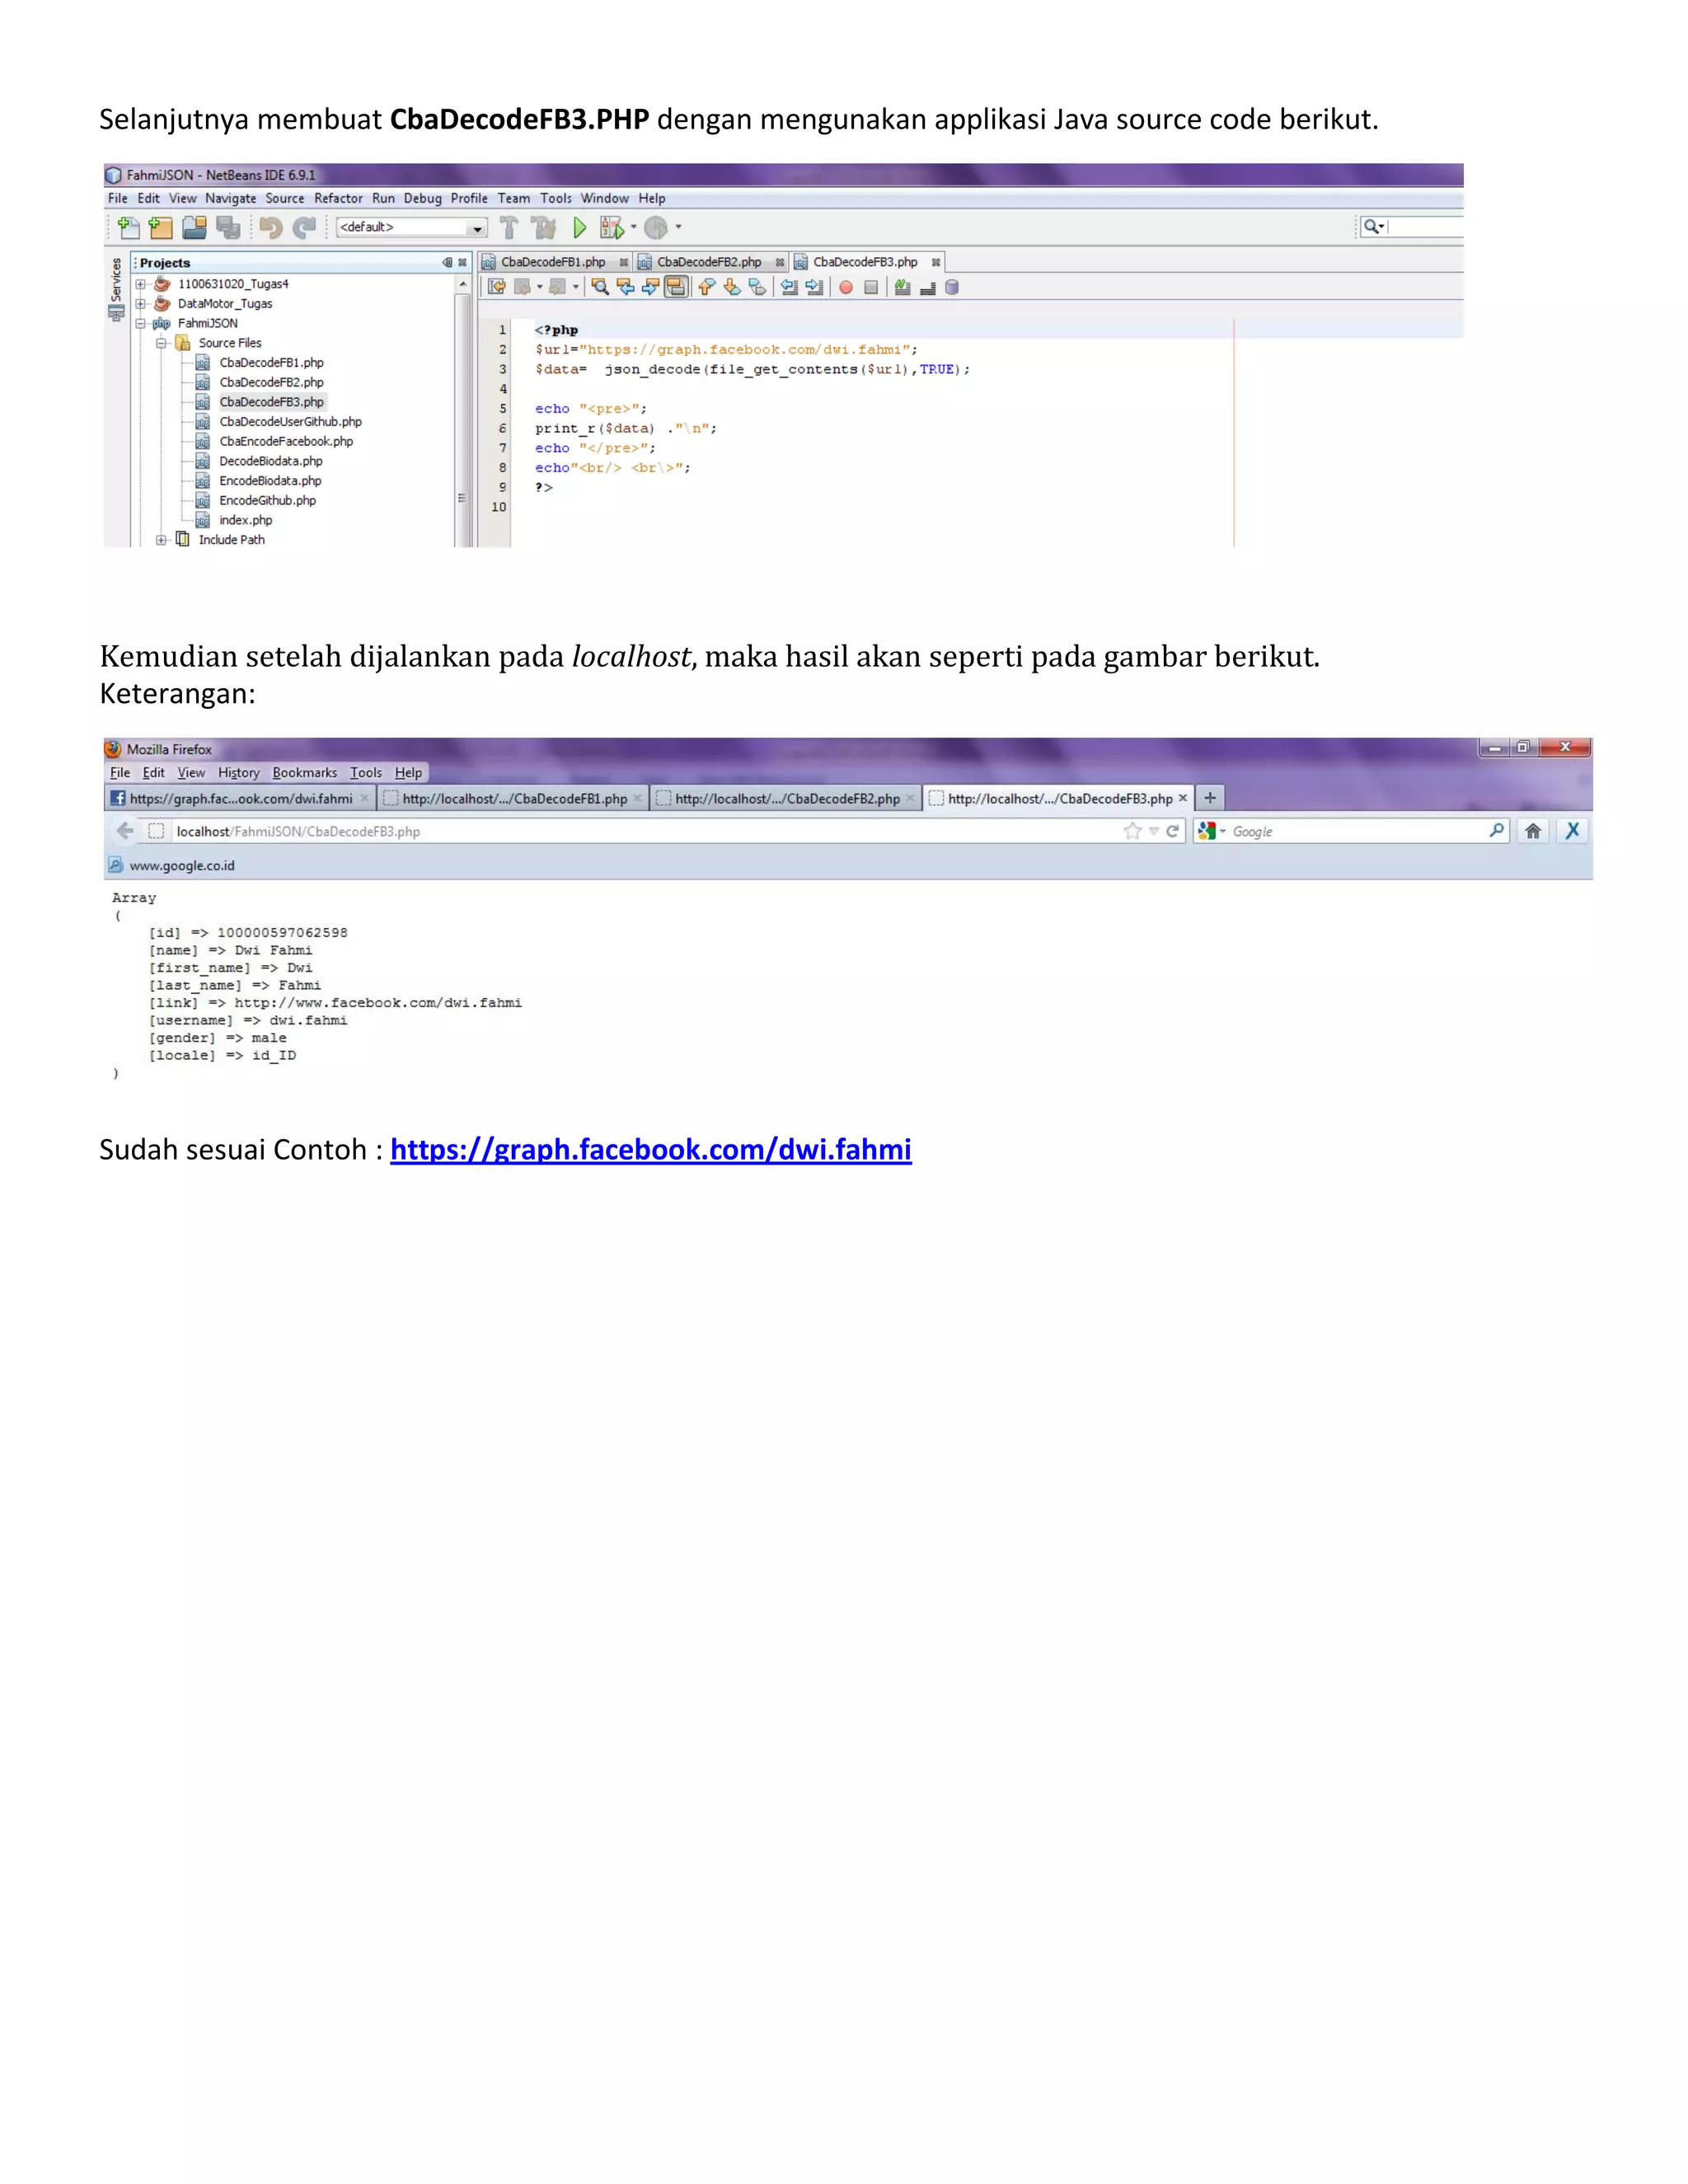Screen dimensions: 1688x2184
Task: Click the Toggle Bookmark icon
Action: point(757,288)
